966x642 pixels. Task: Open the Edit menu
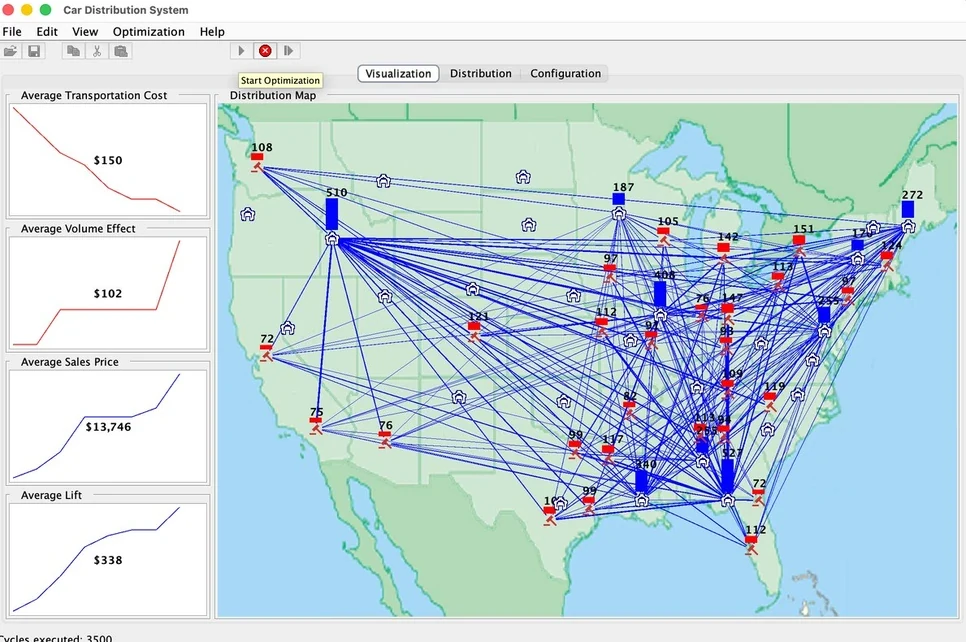[x=47, y=31]
